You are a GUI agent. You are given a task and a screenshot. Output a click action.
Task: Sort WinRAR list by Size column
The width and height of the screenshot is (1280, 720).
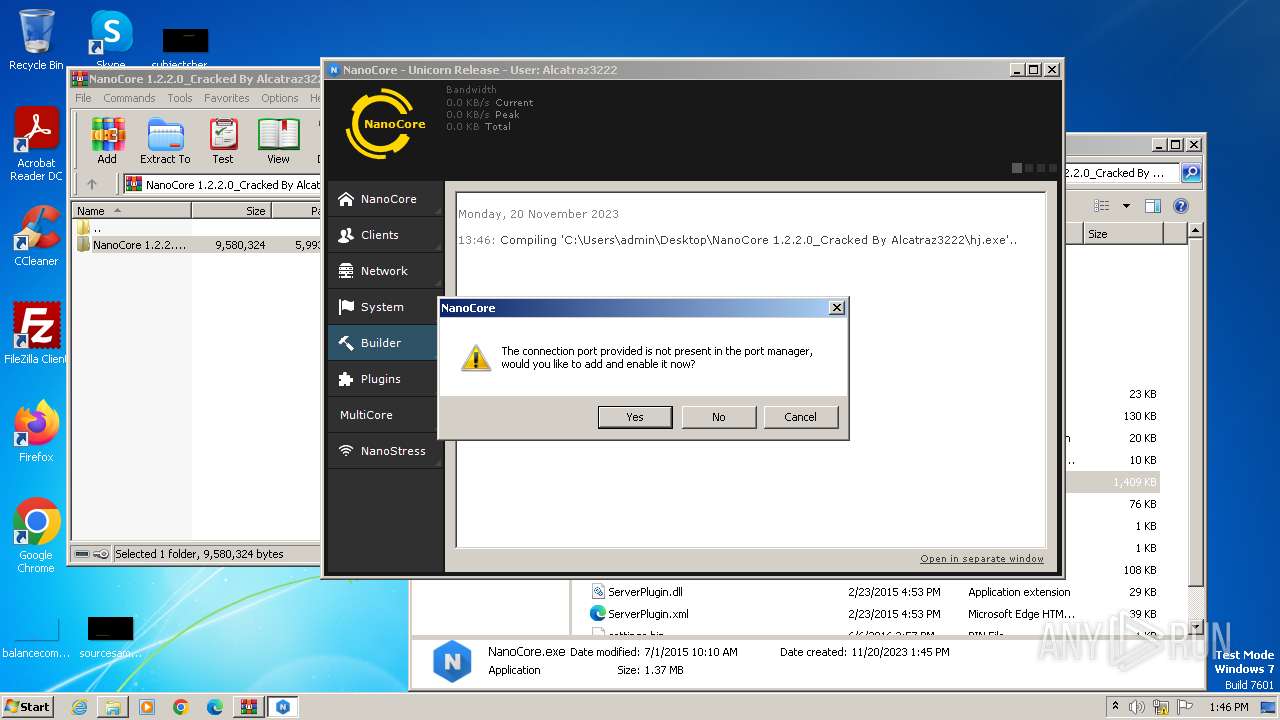point(231,211)
